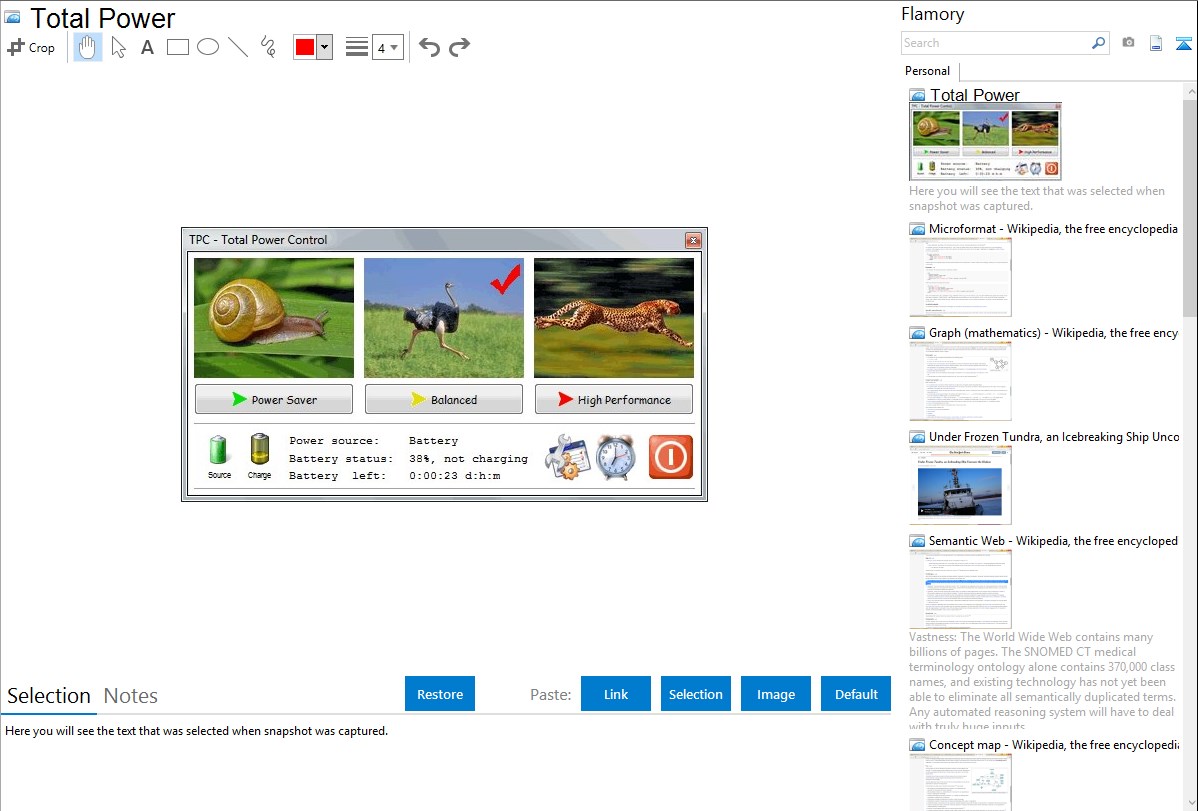
Task: Click the Semantic Web snapshot thumbnail
Action: click(x=960, y=589)
